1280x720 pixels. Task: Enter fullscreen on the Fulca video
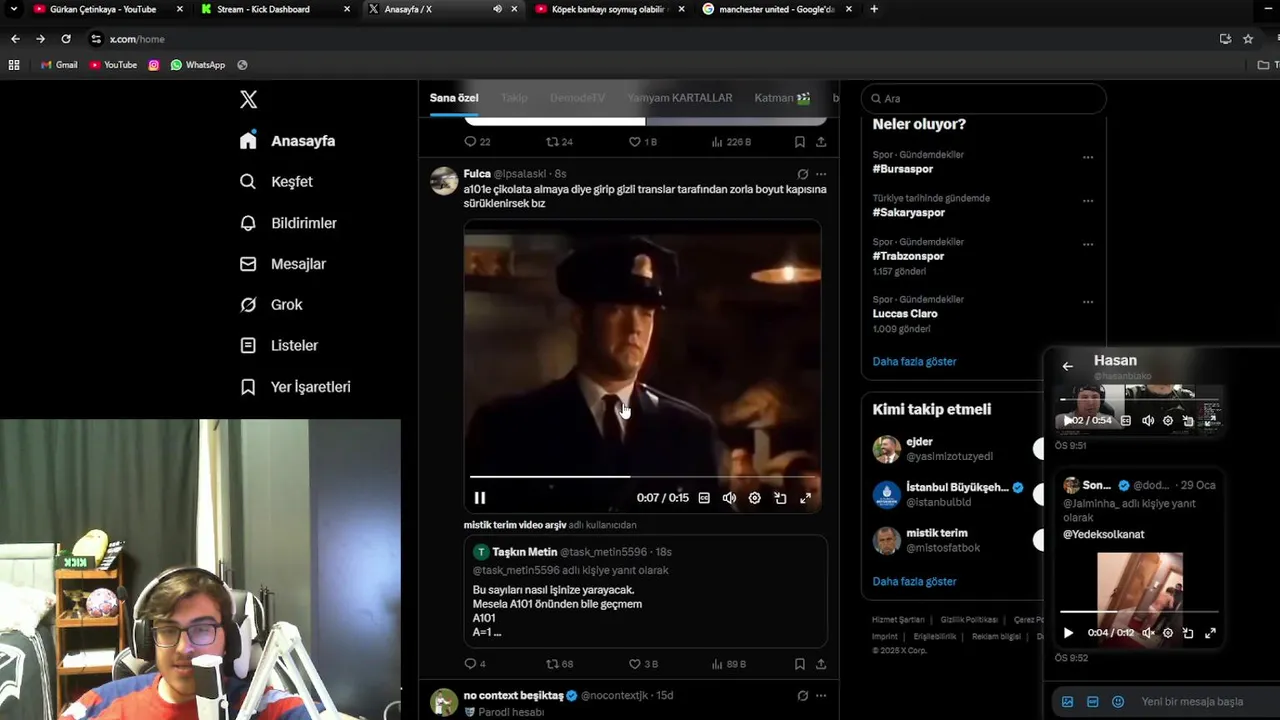click(805, 498)
